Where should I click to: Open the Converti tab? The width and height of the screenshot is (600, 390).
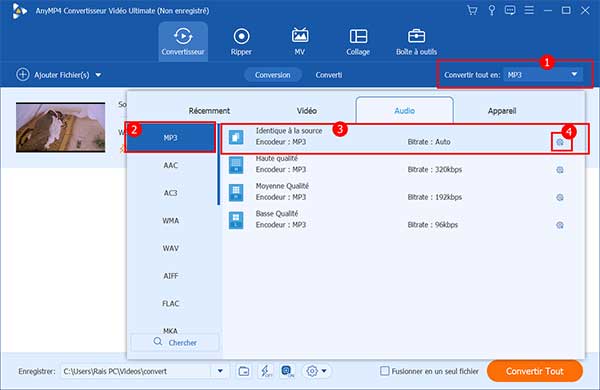pos(329,75)
